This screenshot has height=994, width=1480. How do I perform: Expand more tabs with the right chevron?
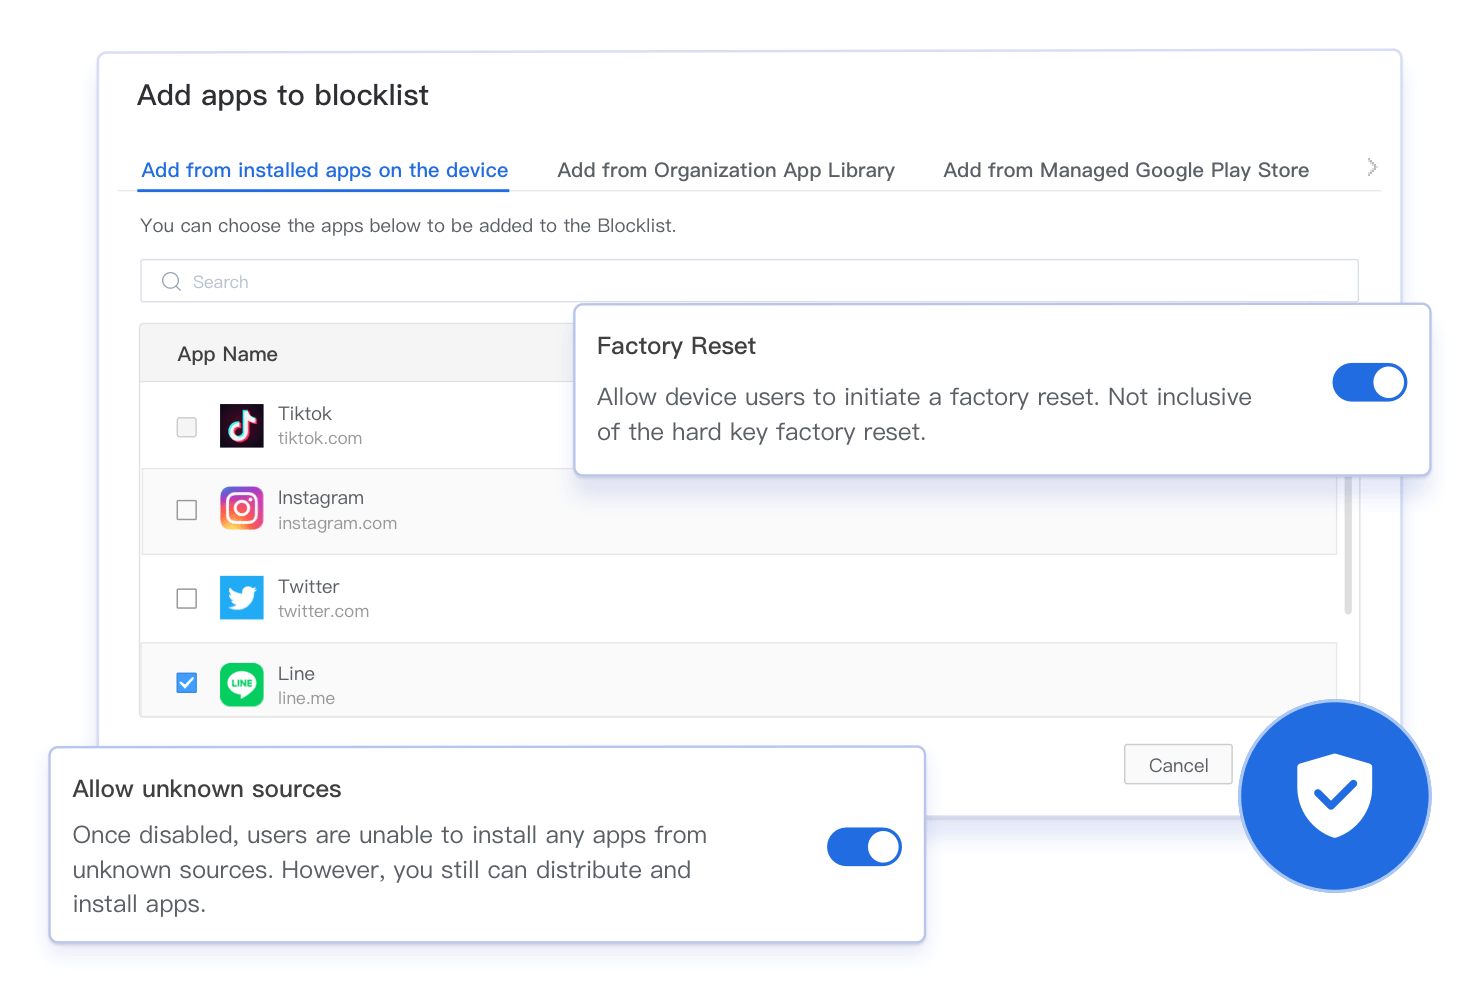[1372, 167]
